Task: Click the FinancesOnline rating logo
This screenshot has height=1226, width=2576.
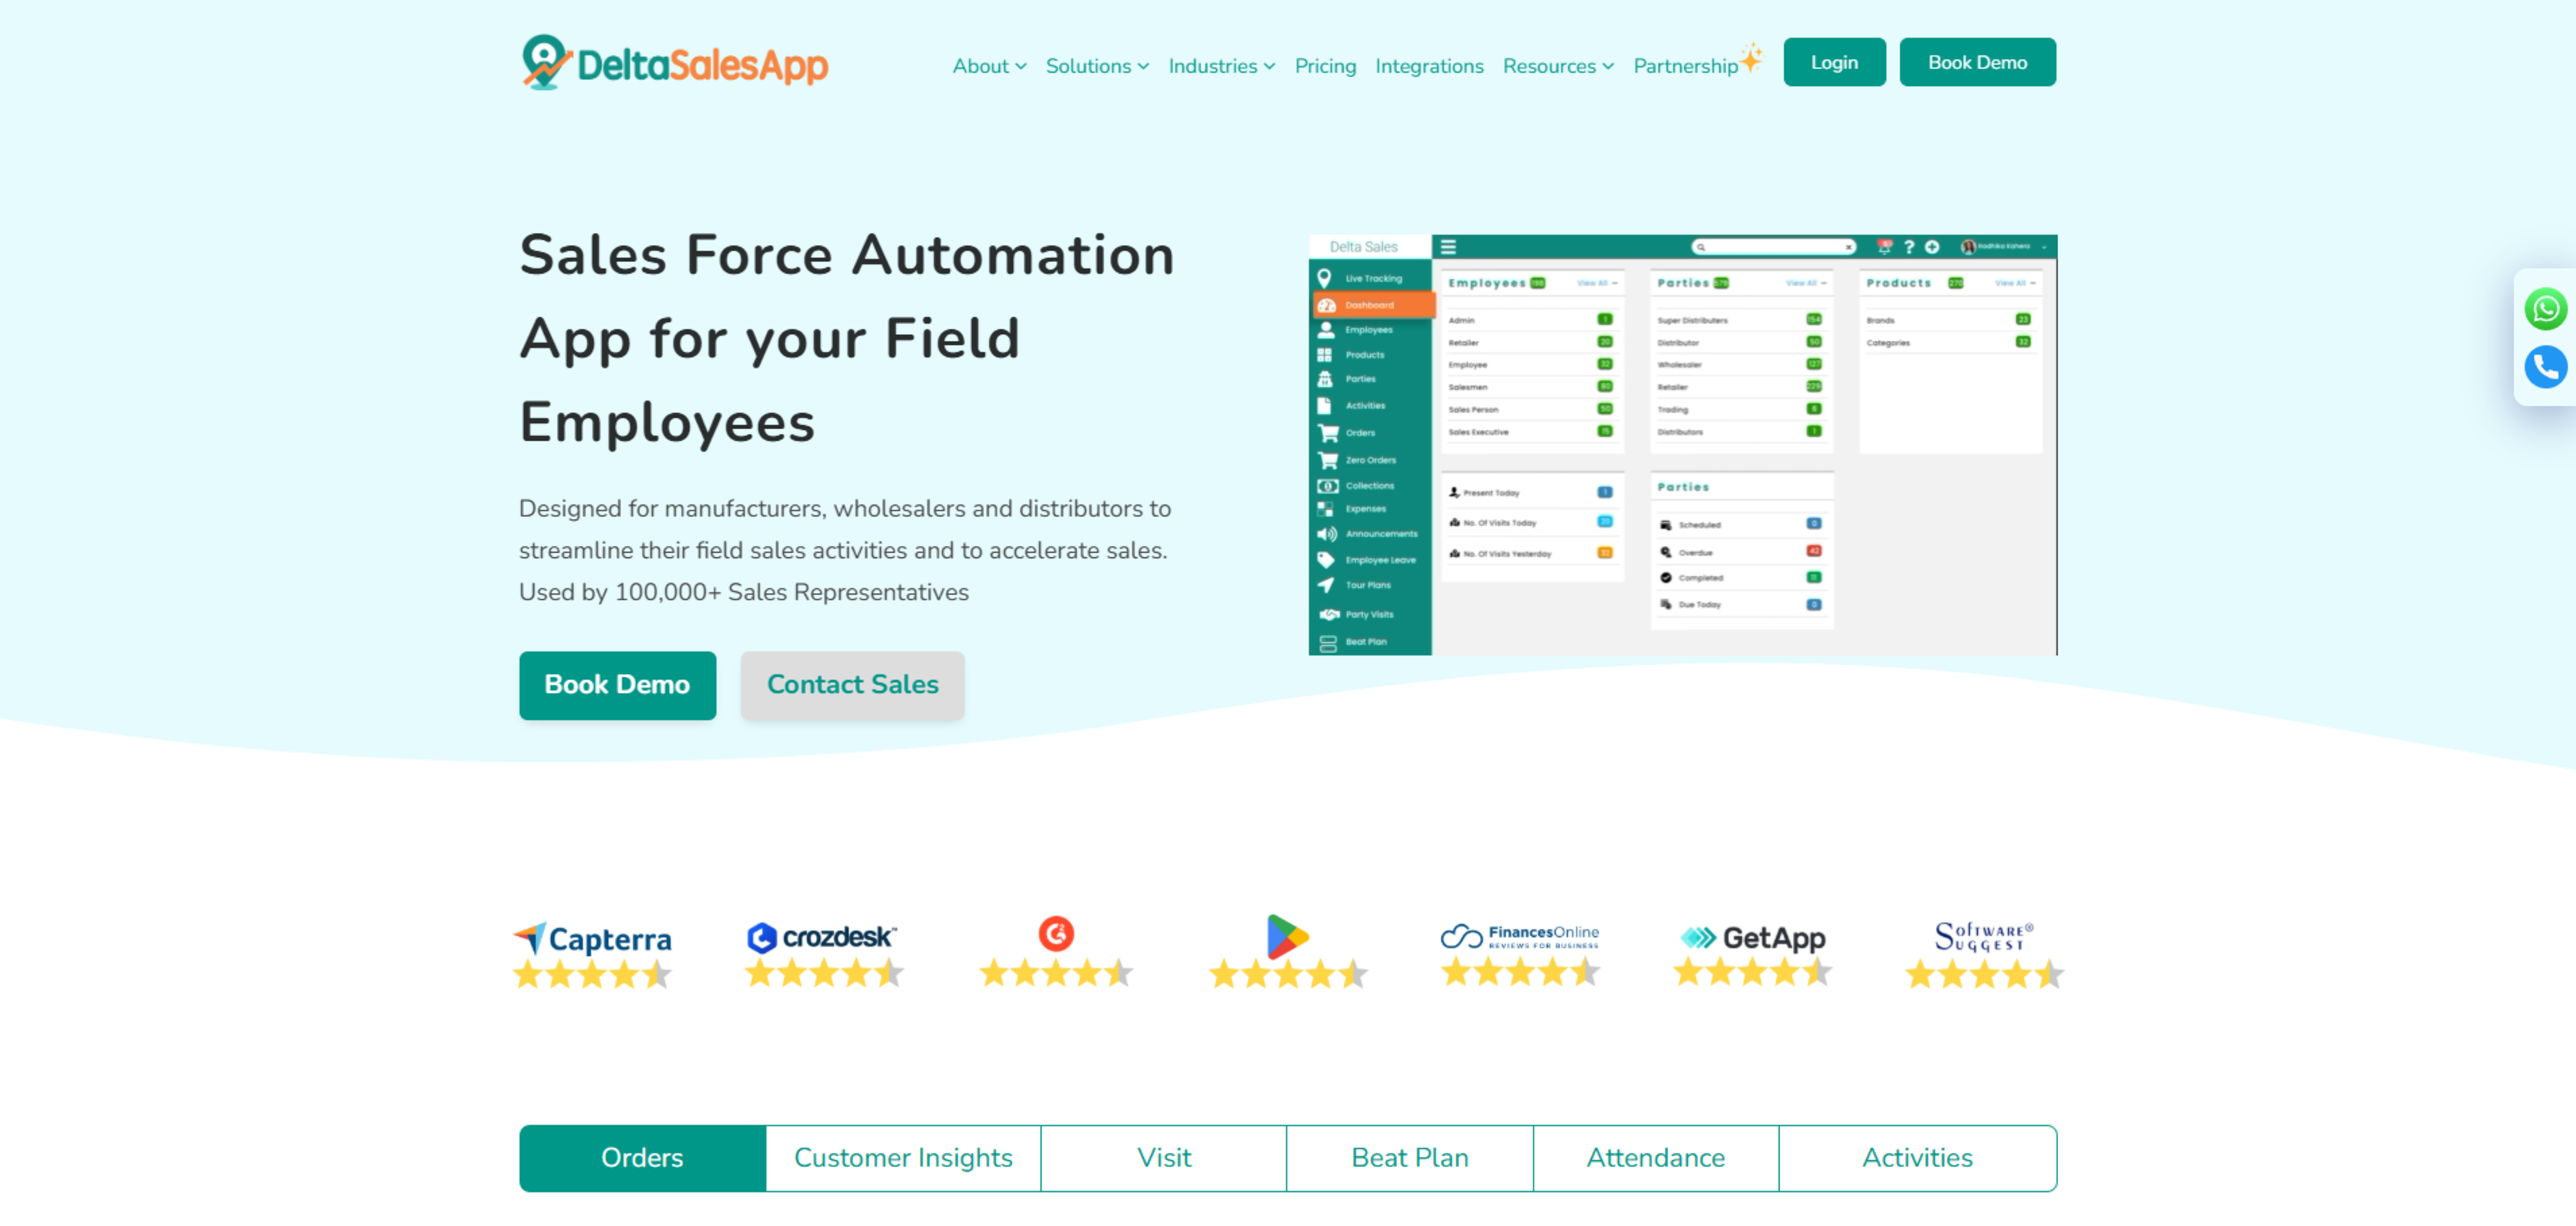Action: 1520,954
